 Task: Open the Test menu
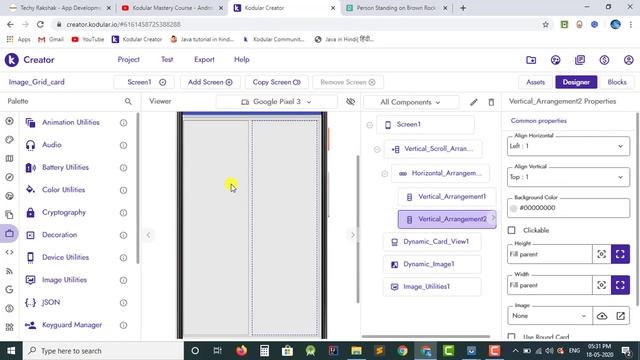[167, 60]
